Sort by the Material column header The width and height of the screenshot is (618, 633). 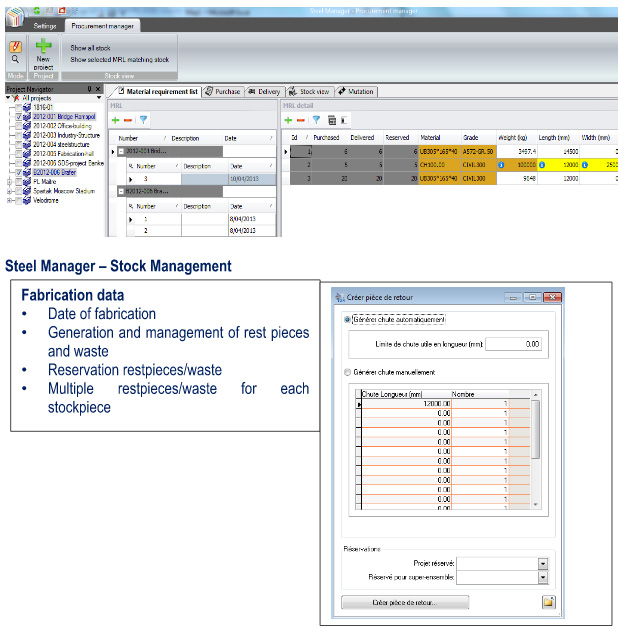(x=440, y=138)
